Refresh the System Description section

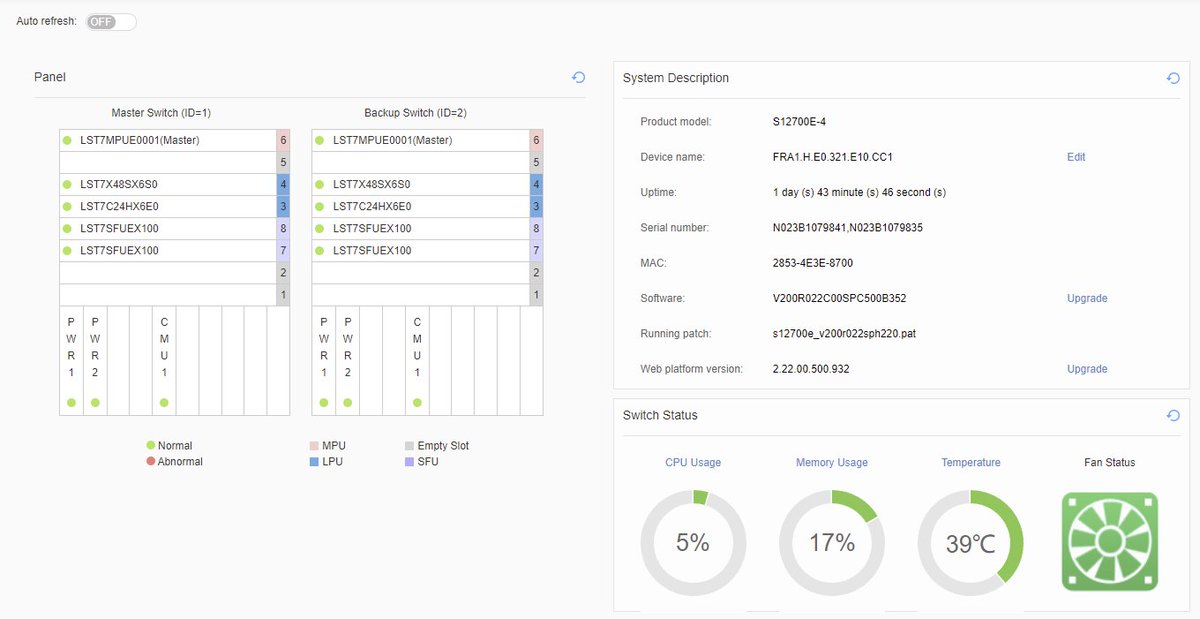tap(1173, 78)
